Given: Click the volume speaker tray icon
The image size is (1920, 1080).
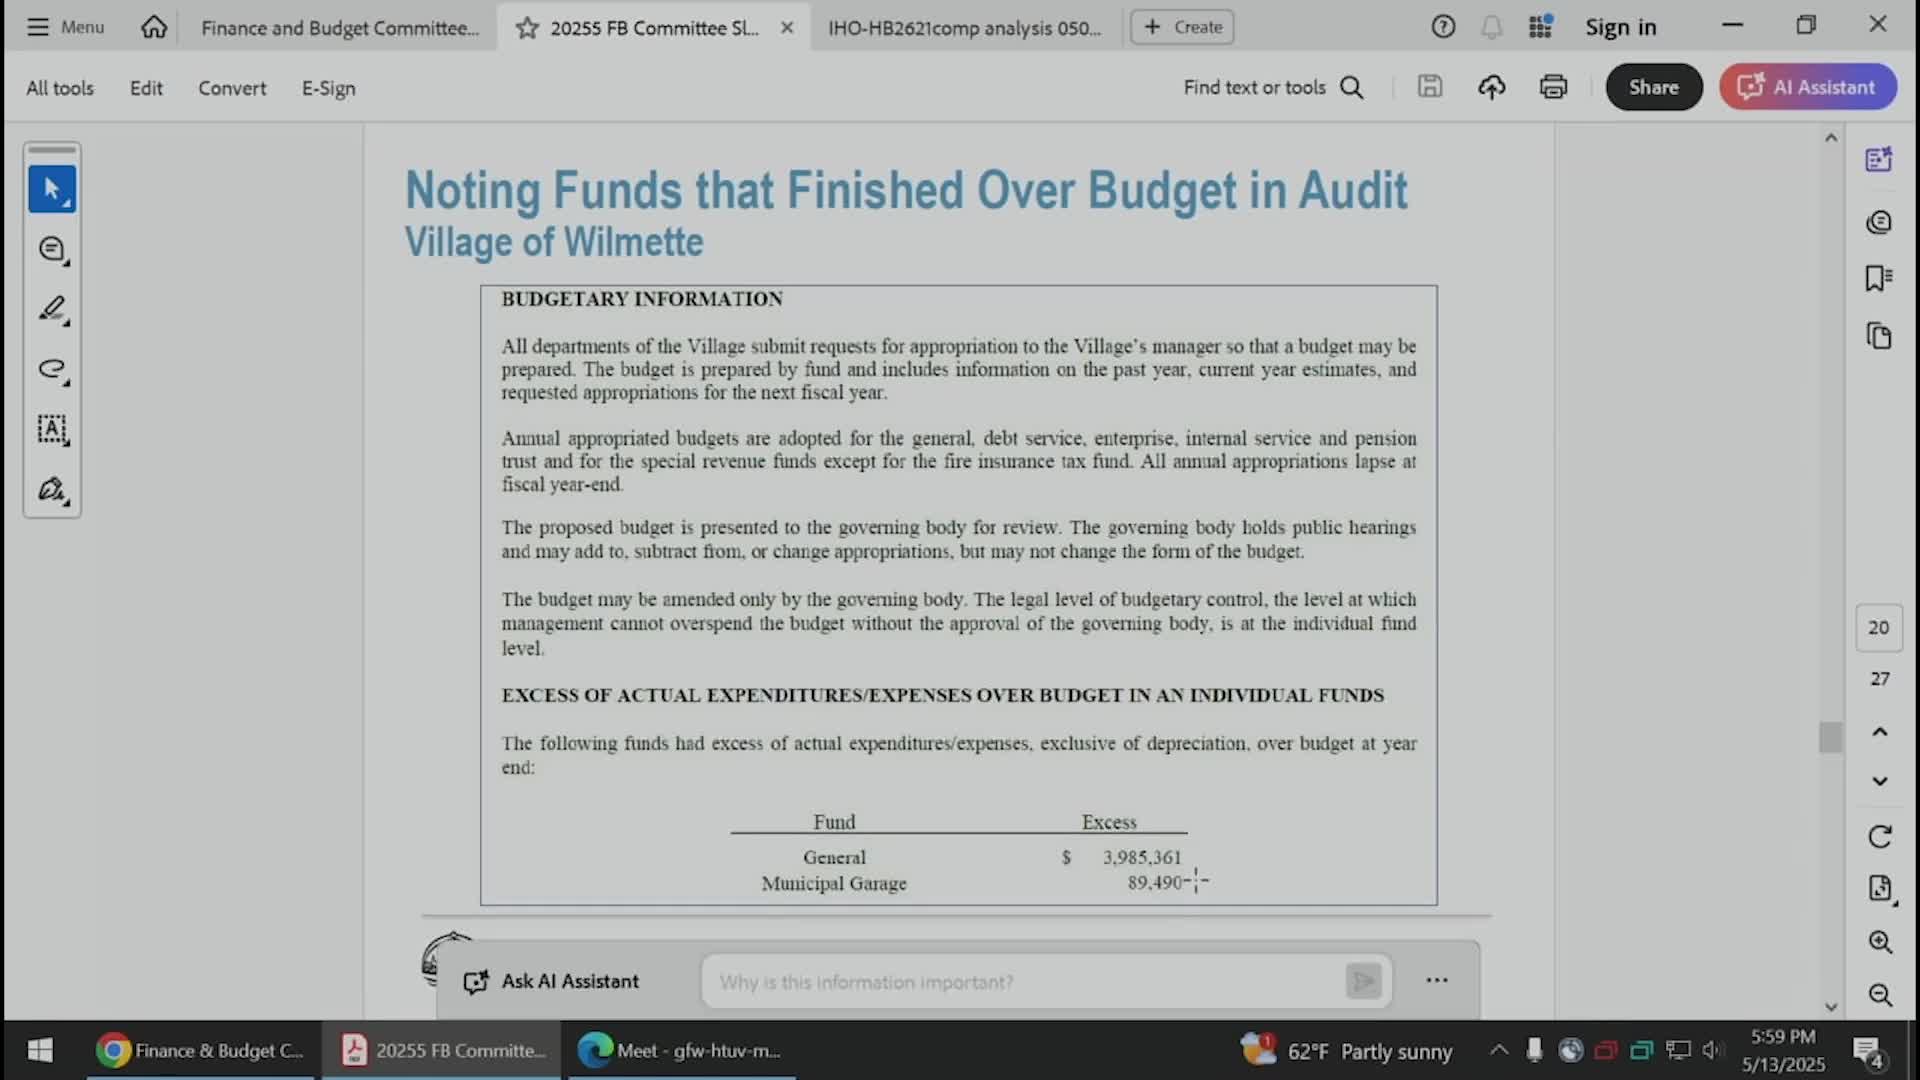Looking at the screenshot, I should click(x=1713, y=1050).
